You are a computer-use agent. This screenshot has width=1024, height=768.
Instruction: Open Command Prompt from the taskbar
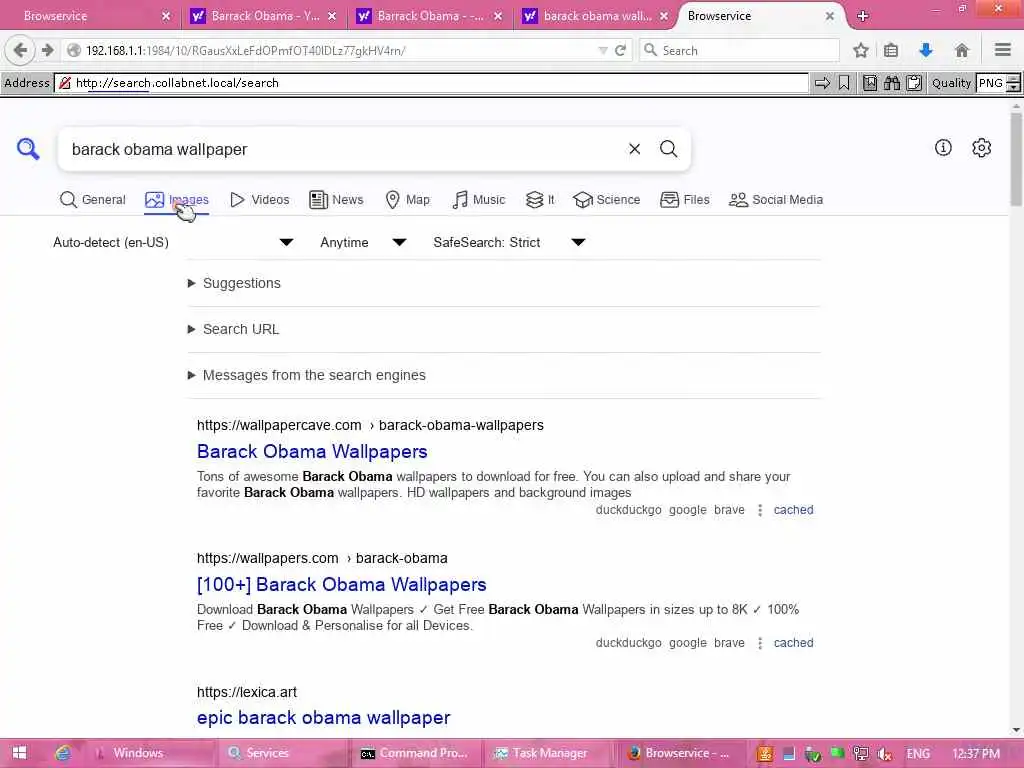(x=415, y=753)
